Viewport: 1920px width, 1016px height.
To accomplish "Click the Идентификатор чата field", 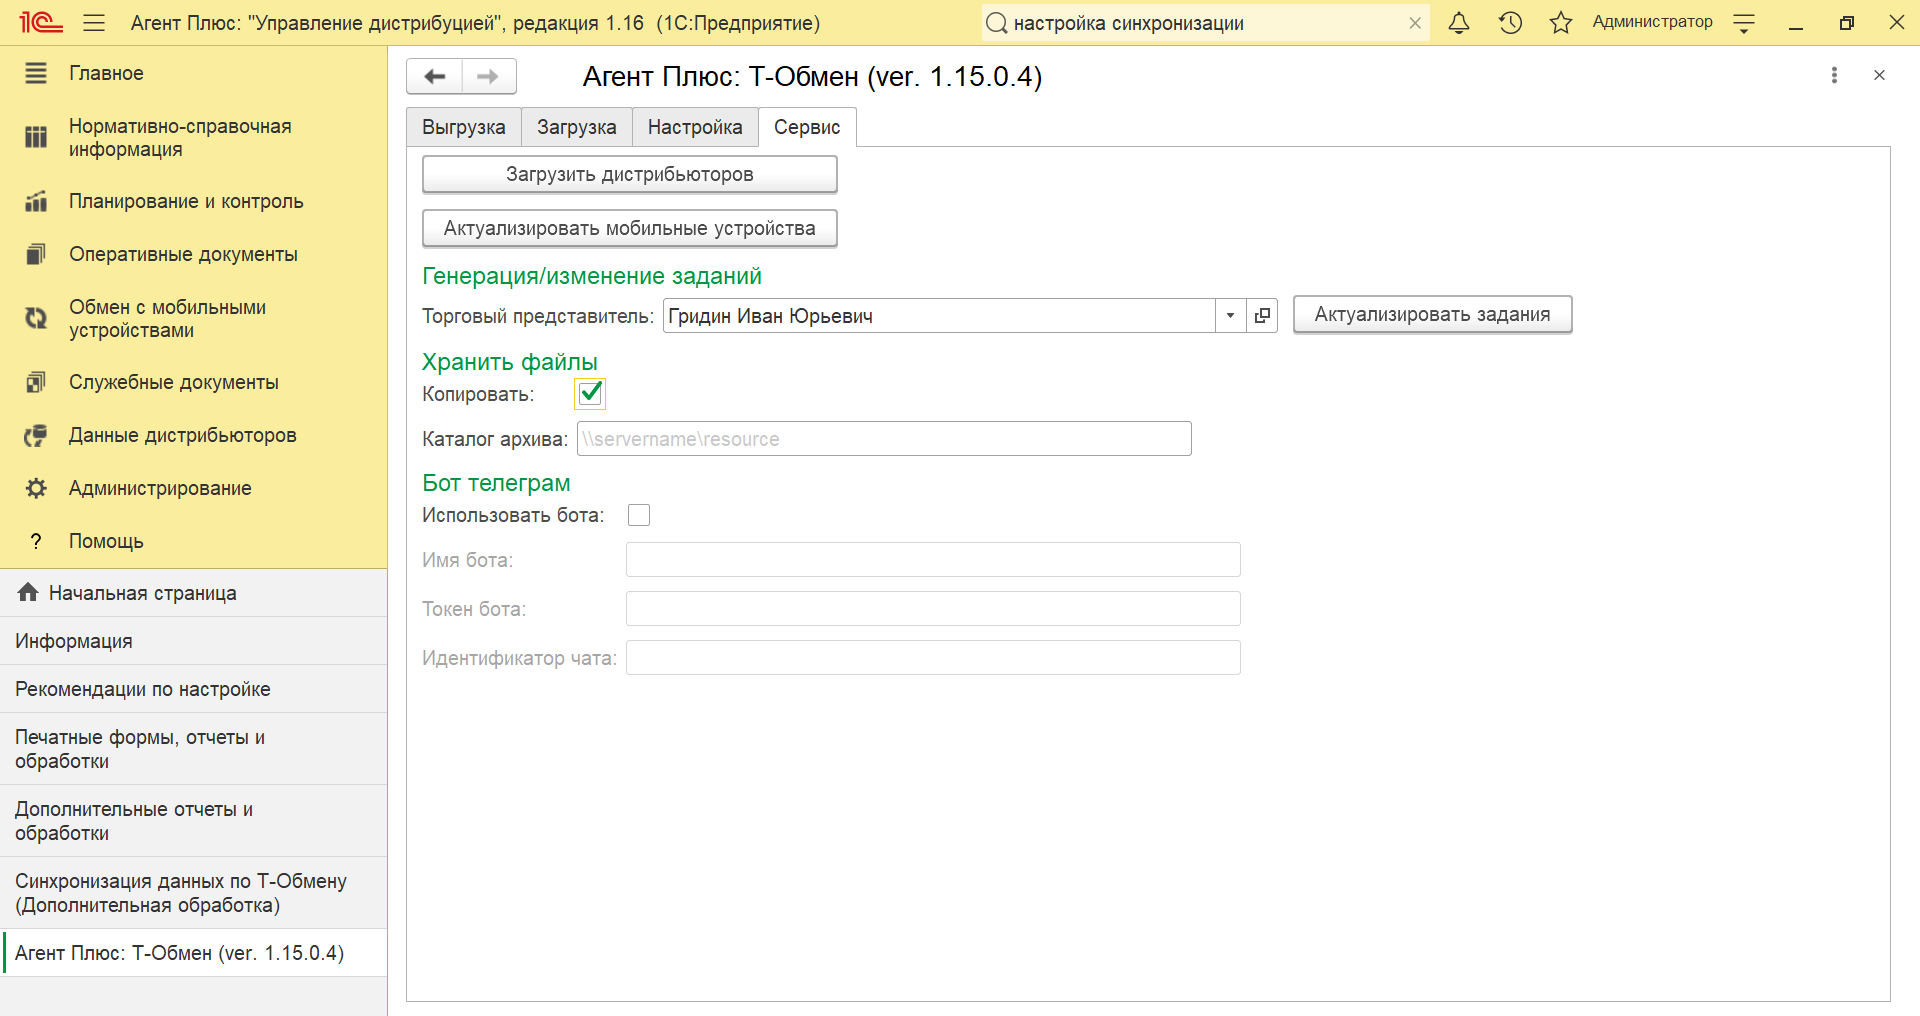I will click(933, 658).
